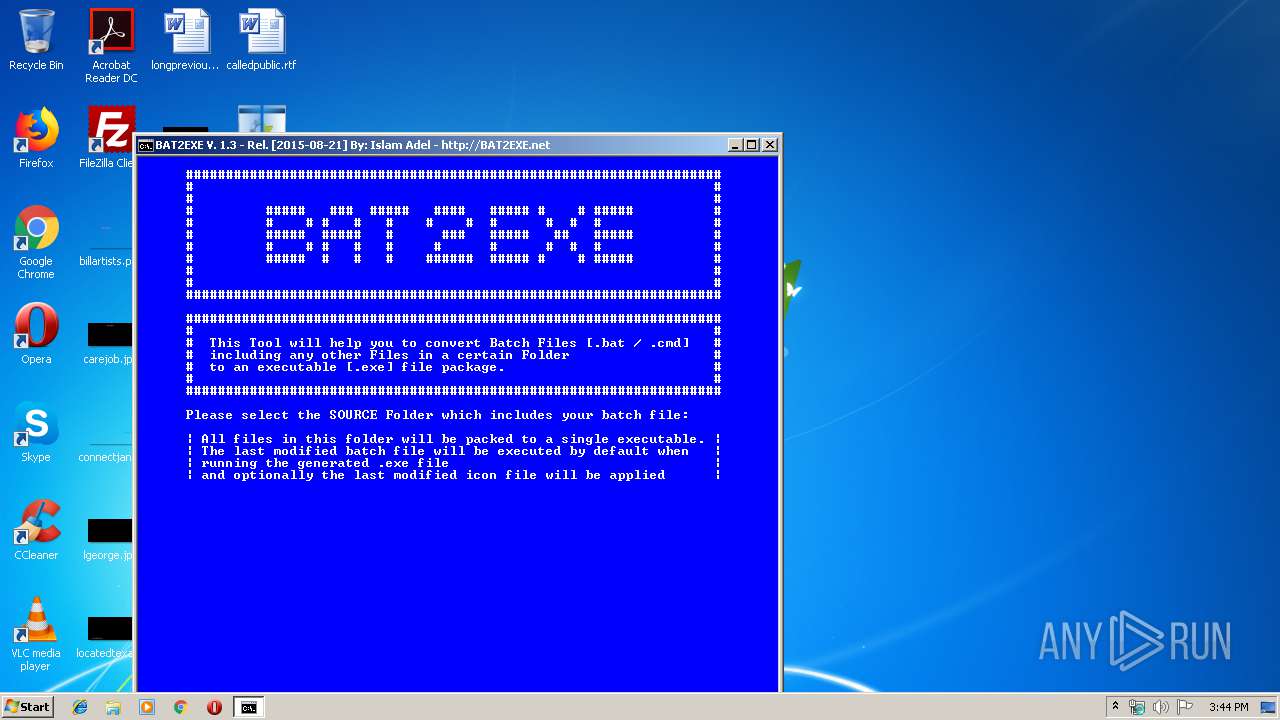
Task: Select the calledpublic.rtf document icon
Action: click(261, 40)
